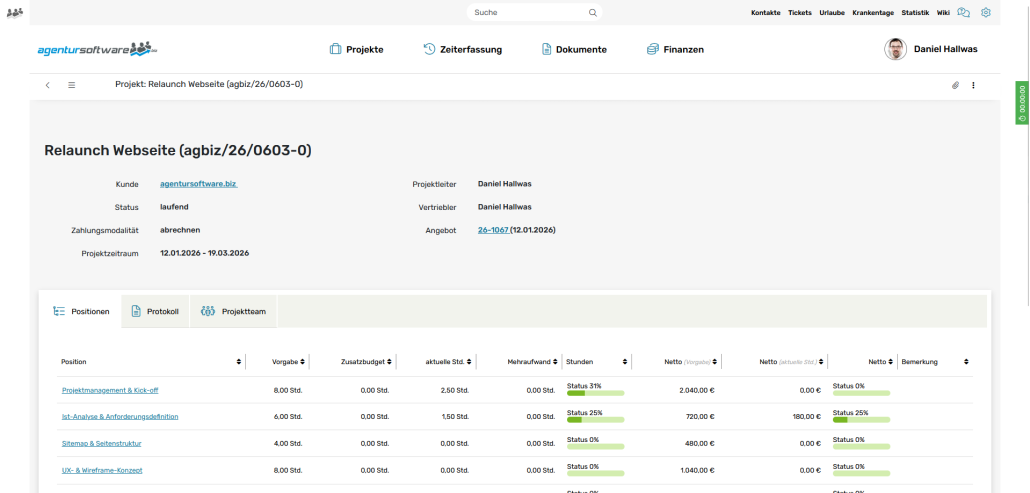Click the paperclip attachments icon
1030x493 pixels.
(x=955, y=85)
